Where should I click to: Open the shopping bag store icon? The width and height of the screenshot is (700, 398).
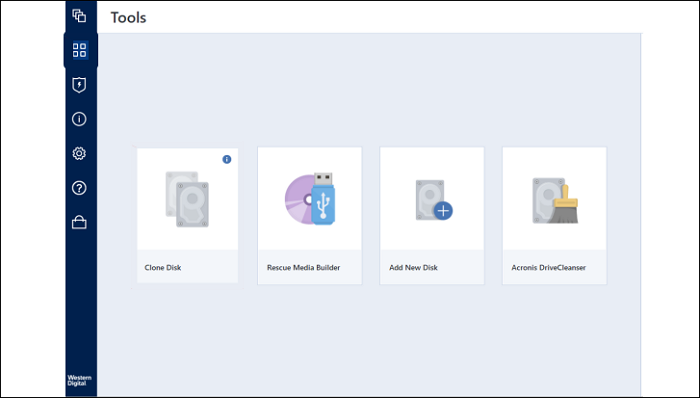(79, 222)
